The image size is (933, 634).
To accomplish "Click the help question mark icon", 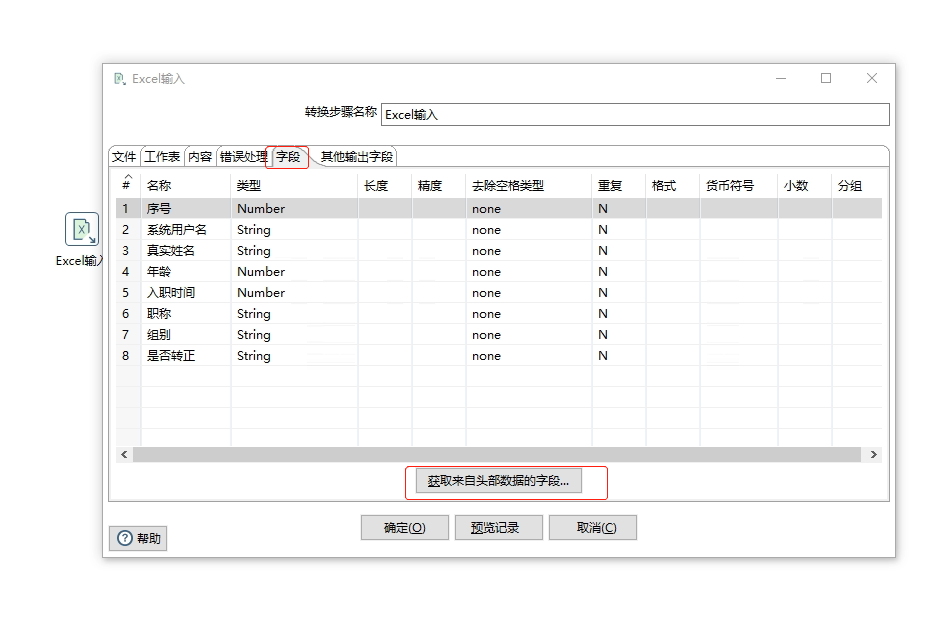I will [125, 538].
